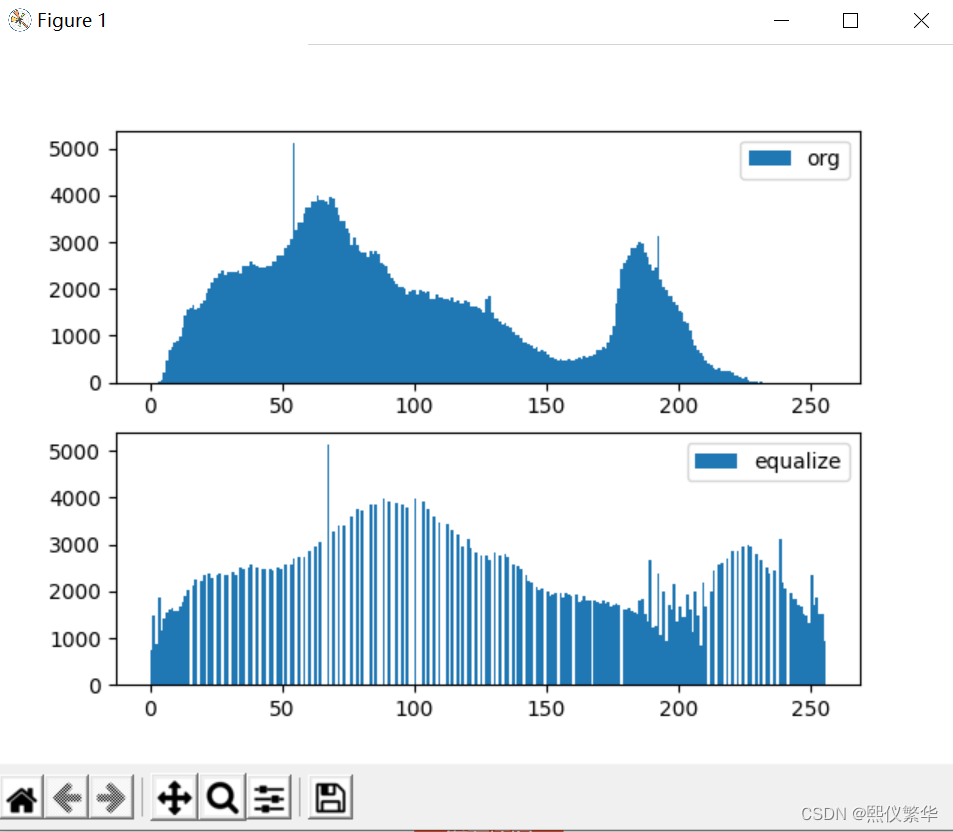This screenshot has width=953, height=832.
Task: Open Configure subplots sliders icon
Action: pos(269,798)
